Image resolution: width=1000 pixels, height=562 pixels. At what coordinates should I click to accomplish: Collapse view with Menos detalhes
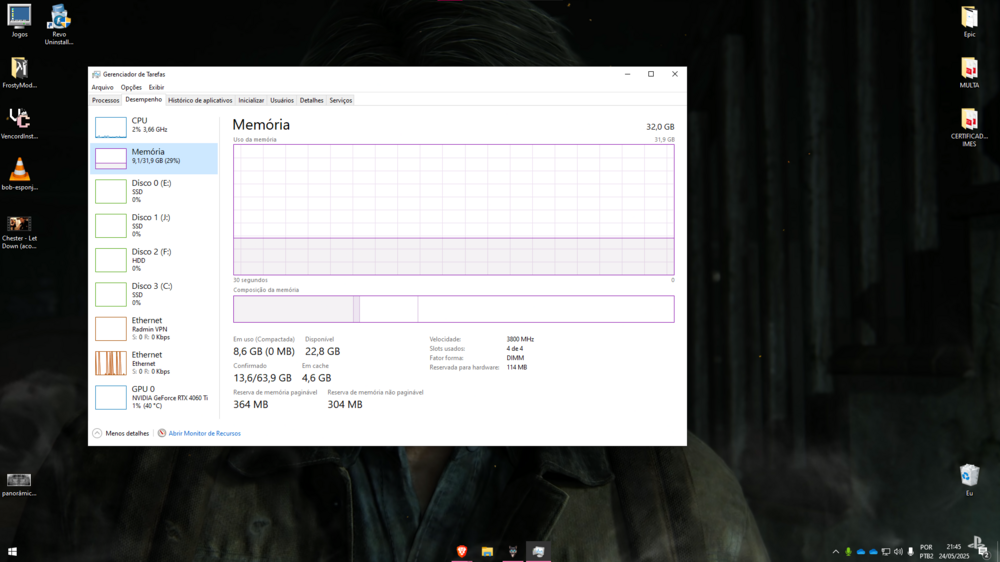pos(122,434)
